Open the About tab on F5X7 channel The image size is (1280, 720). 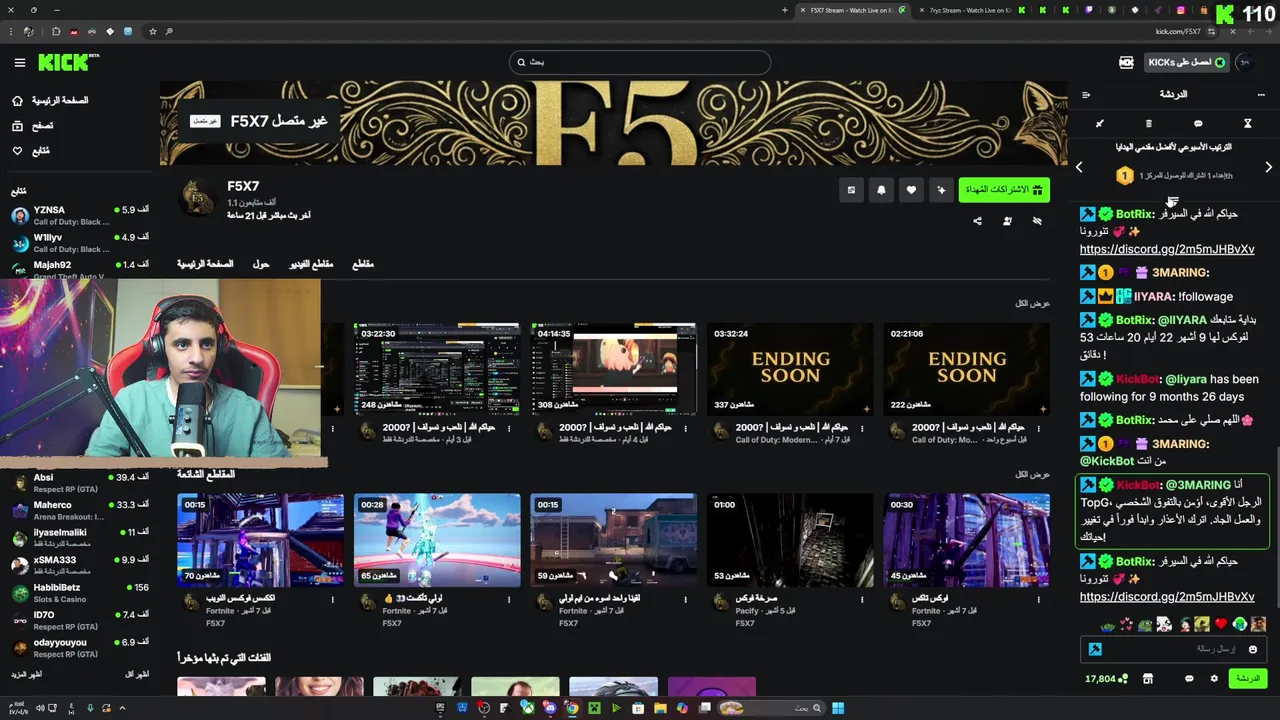coord(261,264)
